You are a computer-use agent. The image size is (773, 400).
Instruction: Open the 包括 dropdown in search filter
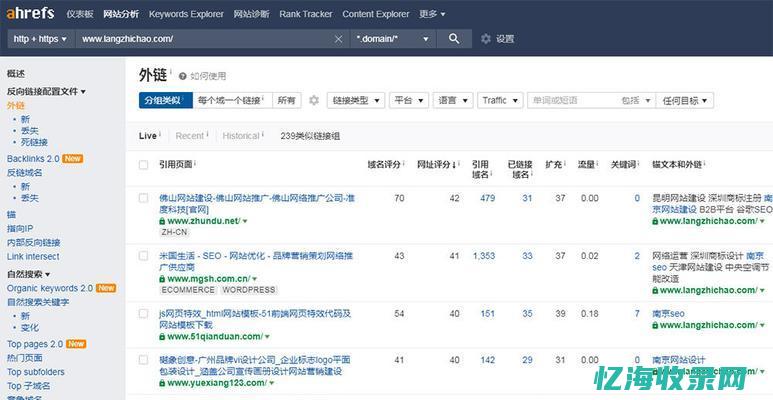pos(635,100)
